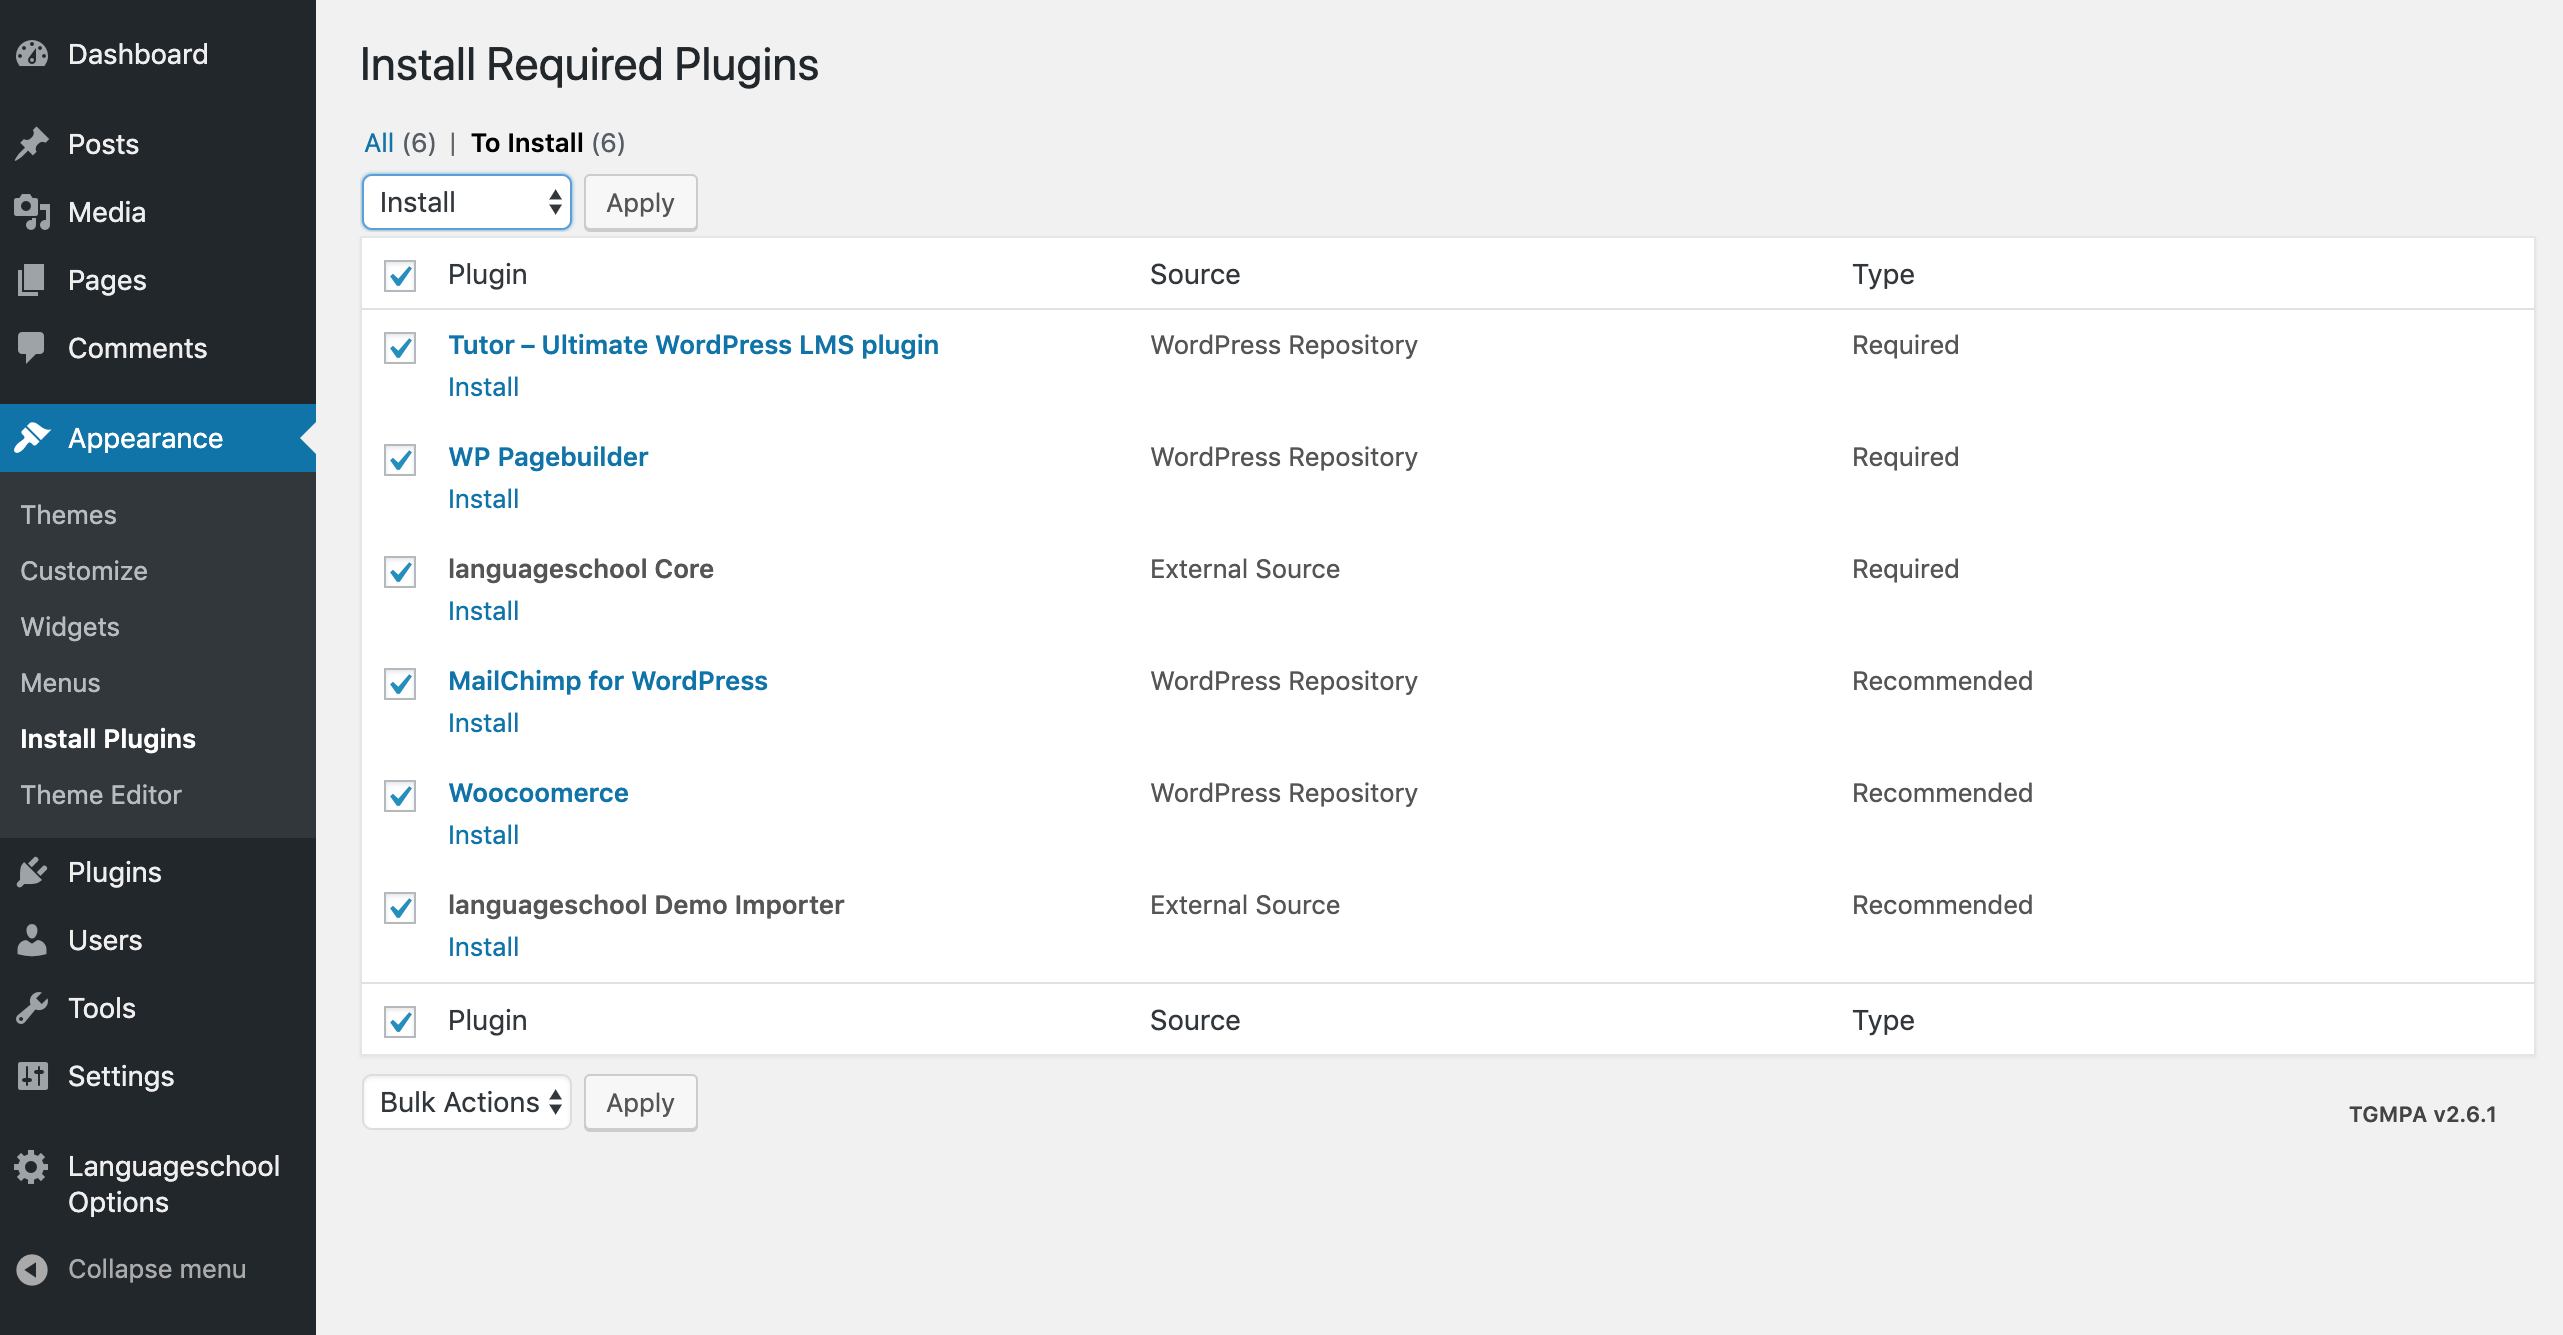Open Tutor – Ultimate WordPress LMS plugin link
This screenshot has height=1335, width=2563.
point(693,345)
